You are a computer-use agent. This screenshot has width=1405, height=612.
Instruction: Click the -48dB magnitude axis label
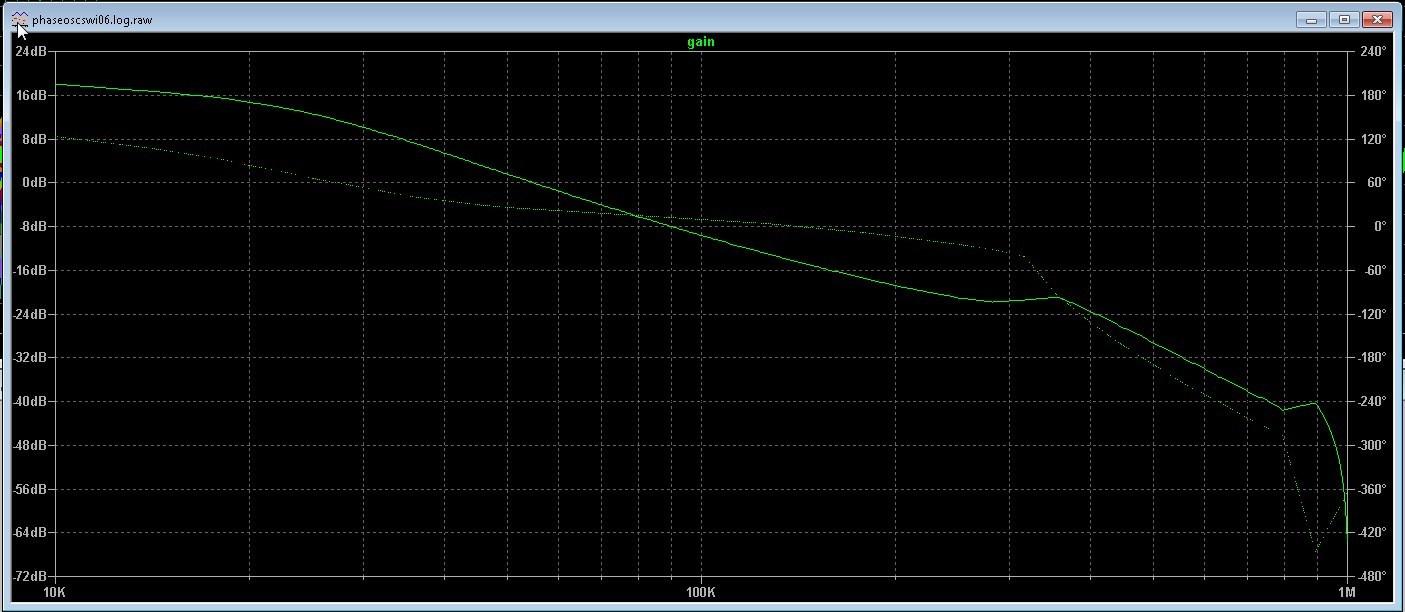(31, 445)
